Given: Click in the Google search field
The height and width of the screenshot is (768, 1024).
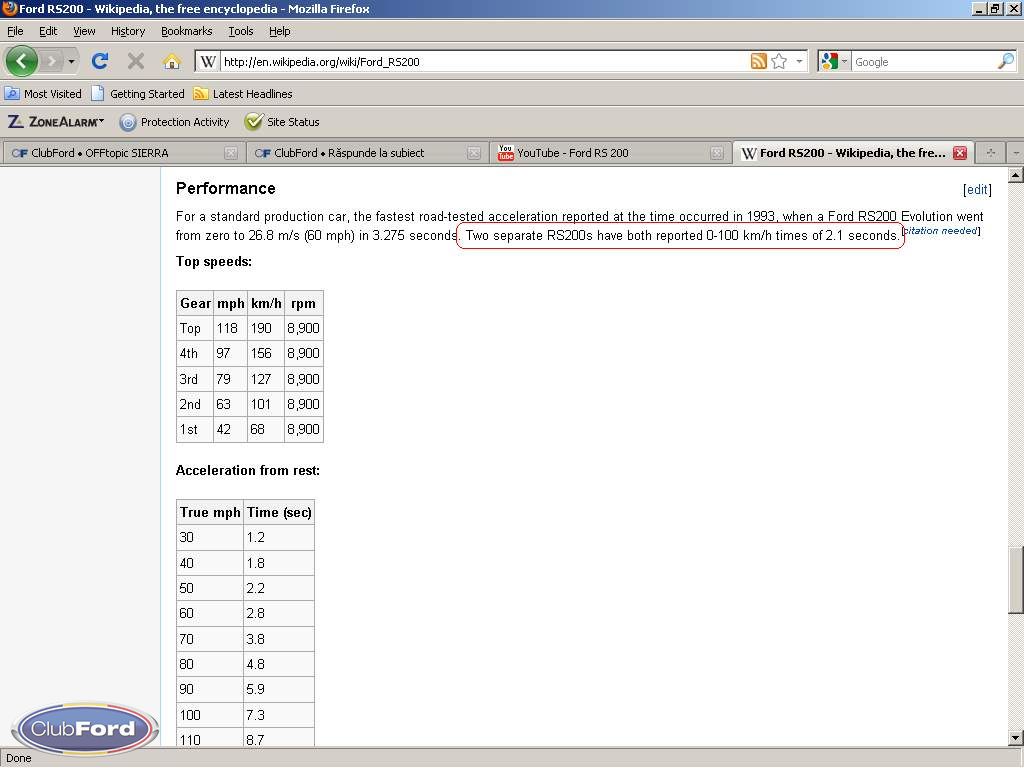Looking at the screenshot, I should [920, 62].
